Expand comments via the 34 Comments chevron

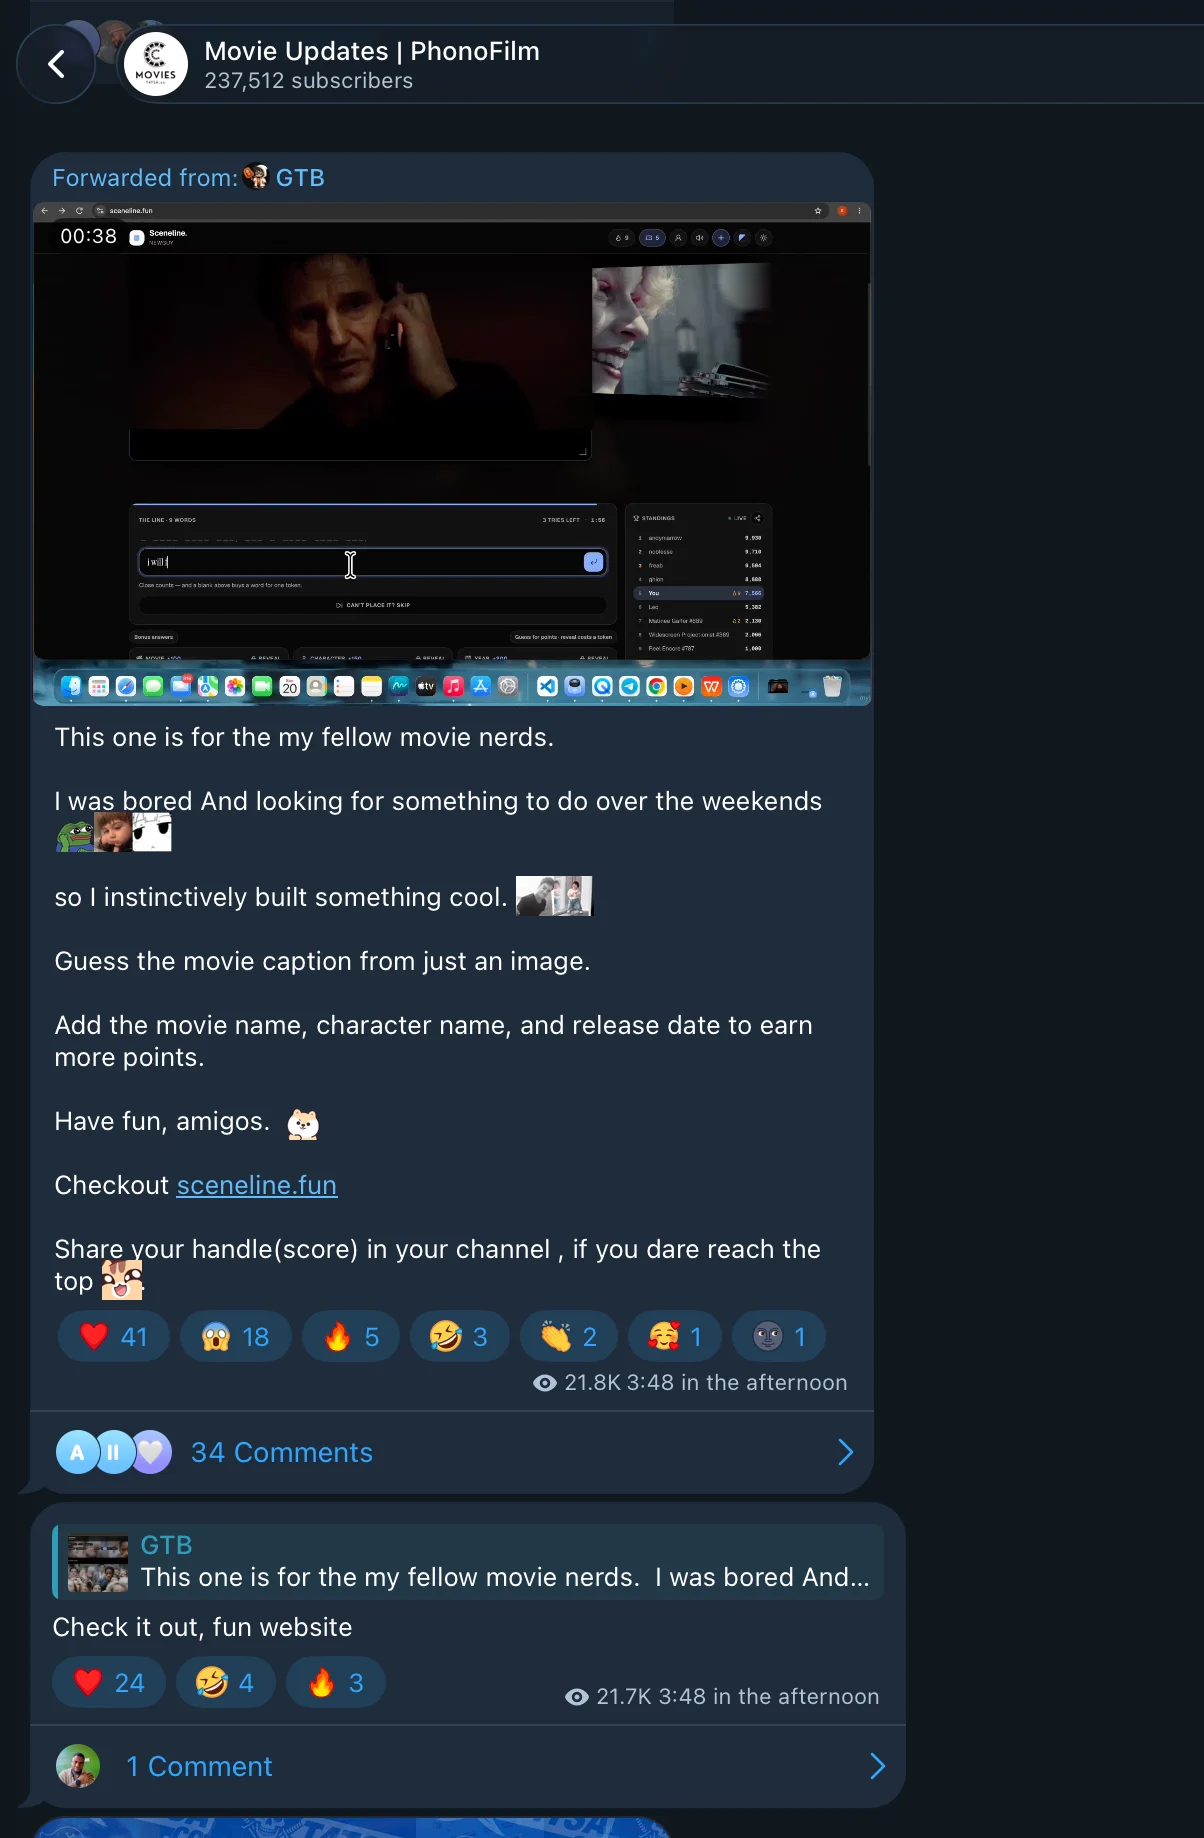click(x=845, y=1452)
